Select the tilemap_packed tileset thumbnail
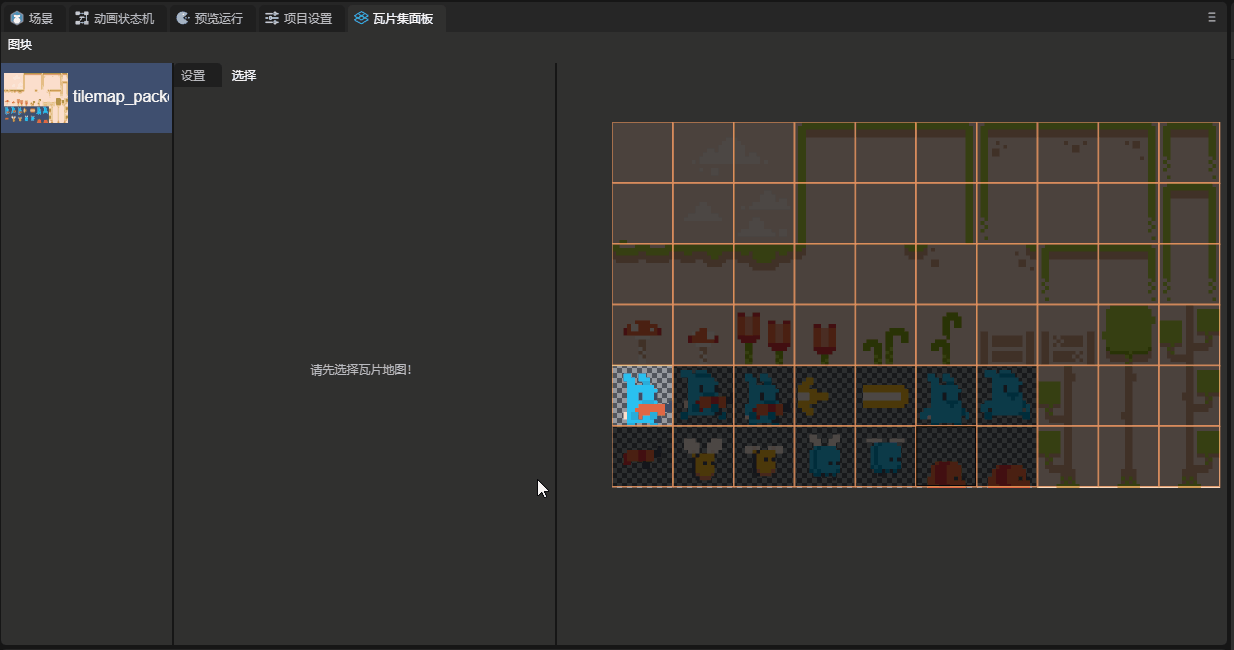 coord(36,98)
